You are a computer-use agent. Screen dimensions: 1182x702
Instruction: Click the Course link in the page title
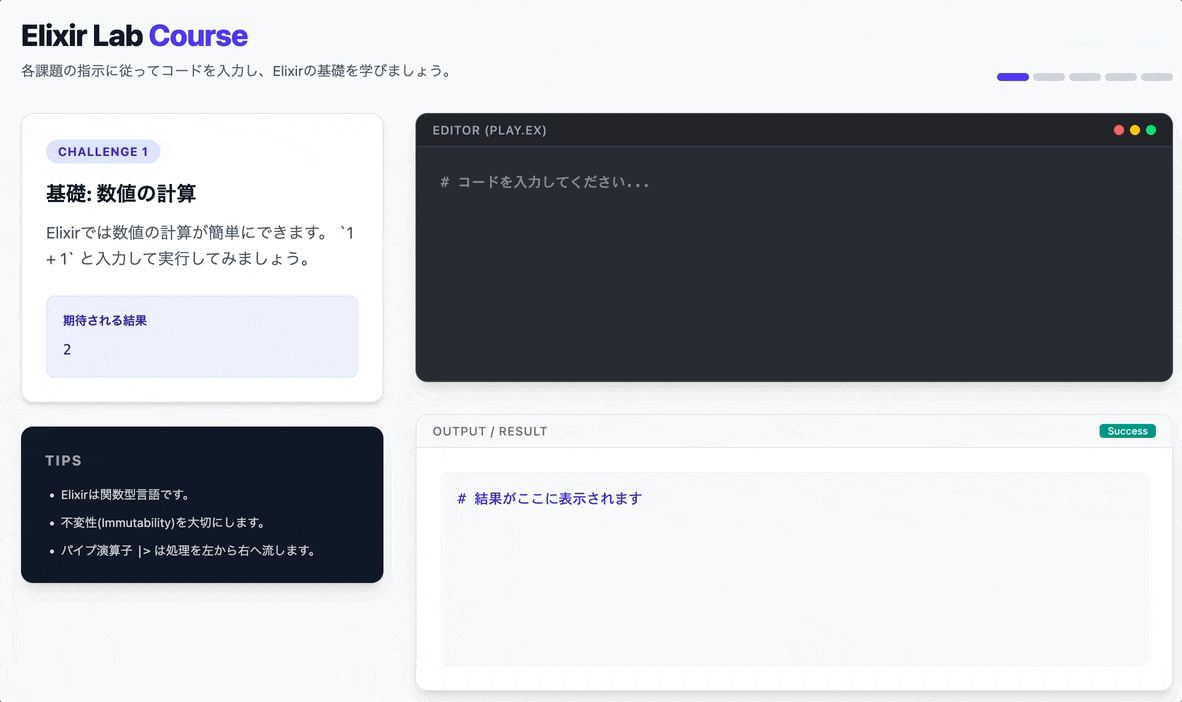198,35
